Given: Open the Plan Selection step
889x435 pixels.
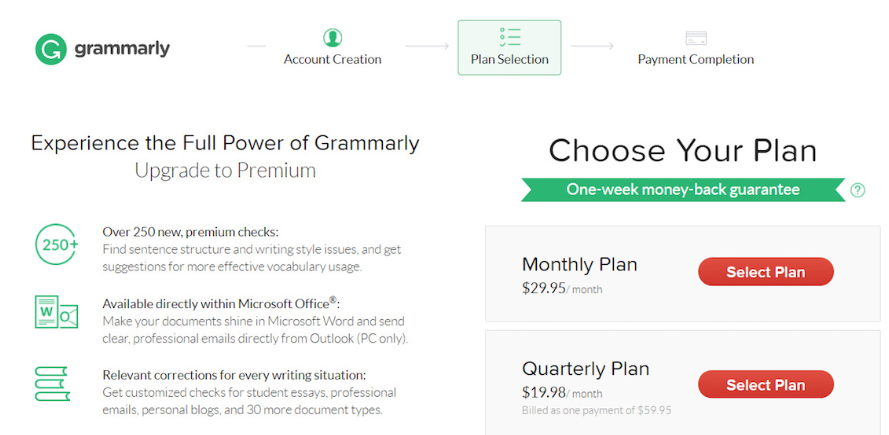Looking at the screenshot, I should pos(510,59).
